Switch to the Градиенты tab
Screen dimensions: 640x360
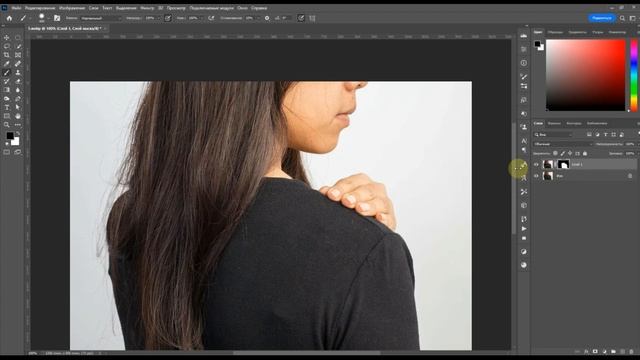tap(578, 32)
